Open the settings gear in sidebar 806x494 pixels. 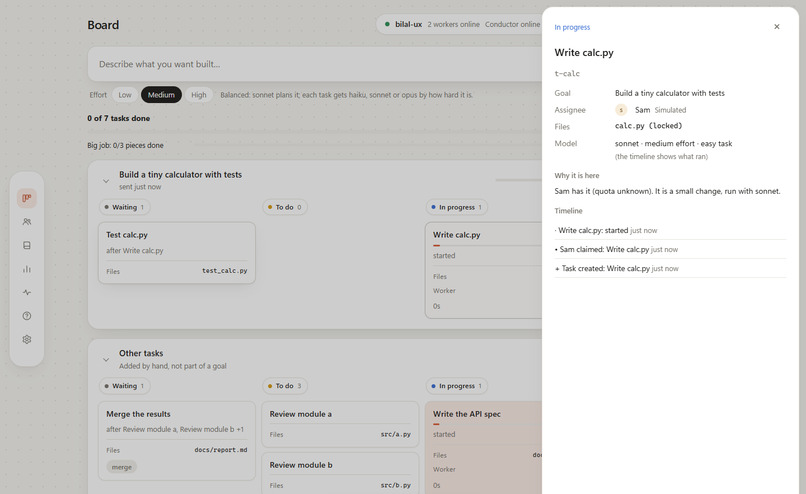27,339
